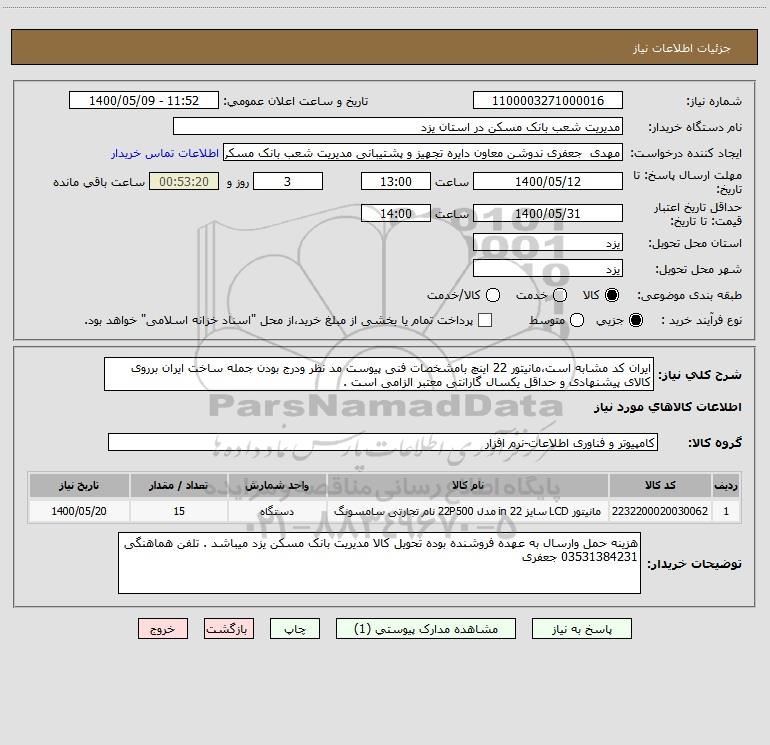Click the بازگشت back button
The height and width of the screenshot is (745, 770).
pyautogui.click(x=229, y=629)
